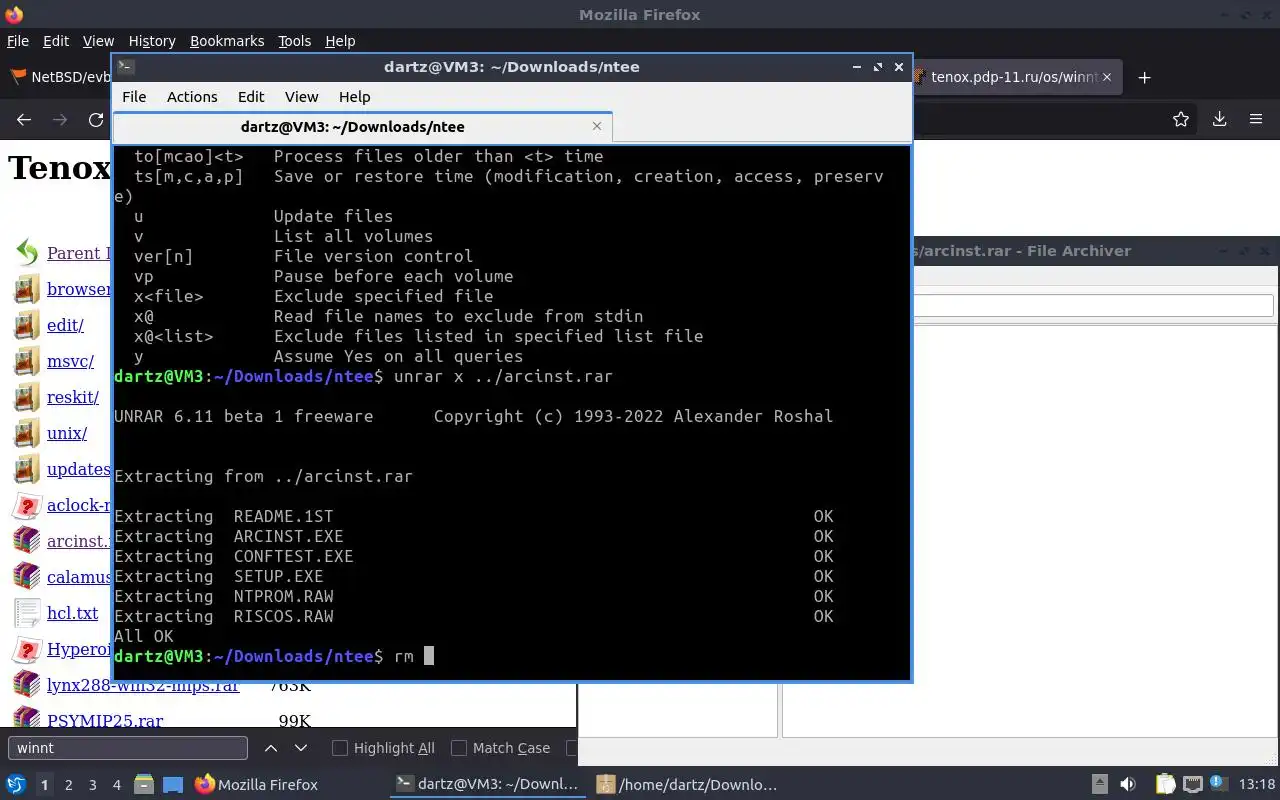Click the show desktop icon in the taskbar
Image resolution: width=1280 pixels, height=800 pixels.
tap(172, 785)
